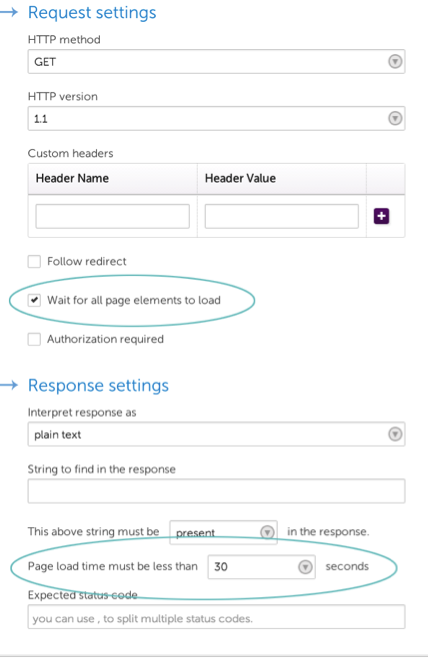Click the HTTP version dropdown arrow icon

click(395, 118)
